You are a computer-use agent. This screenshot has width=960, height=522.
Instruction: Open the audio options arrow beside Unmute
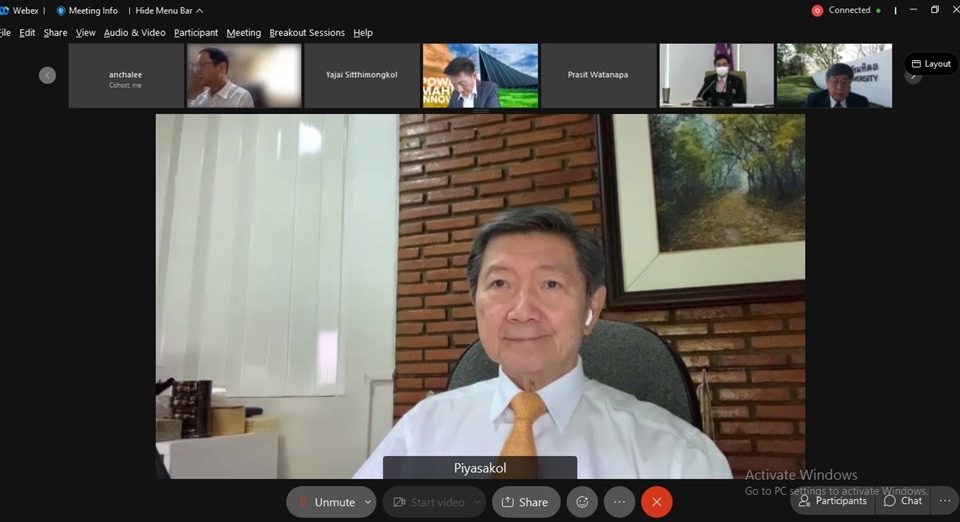click(x=368, y=502)
